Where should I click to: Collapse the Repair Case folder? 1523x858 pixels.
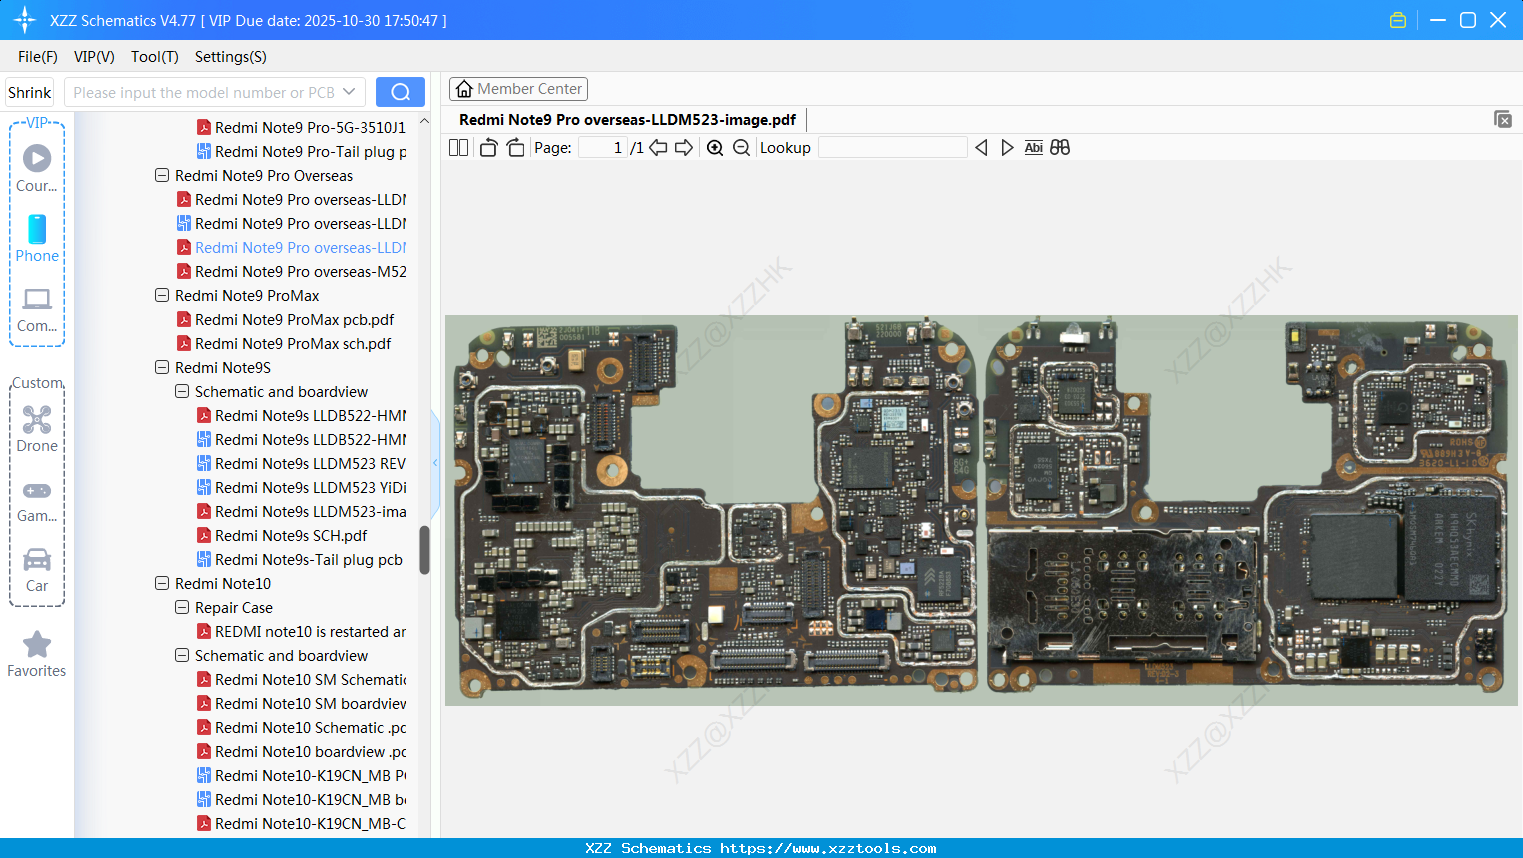(182, 607)
